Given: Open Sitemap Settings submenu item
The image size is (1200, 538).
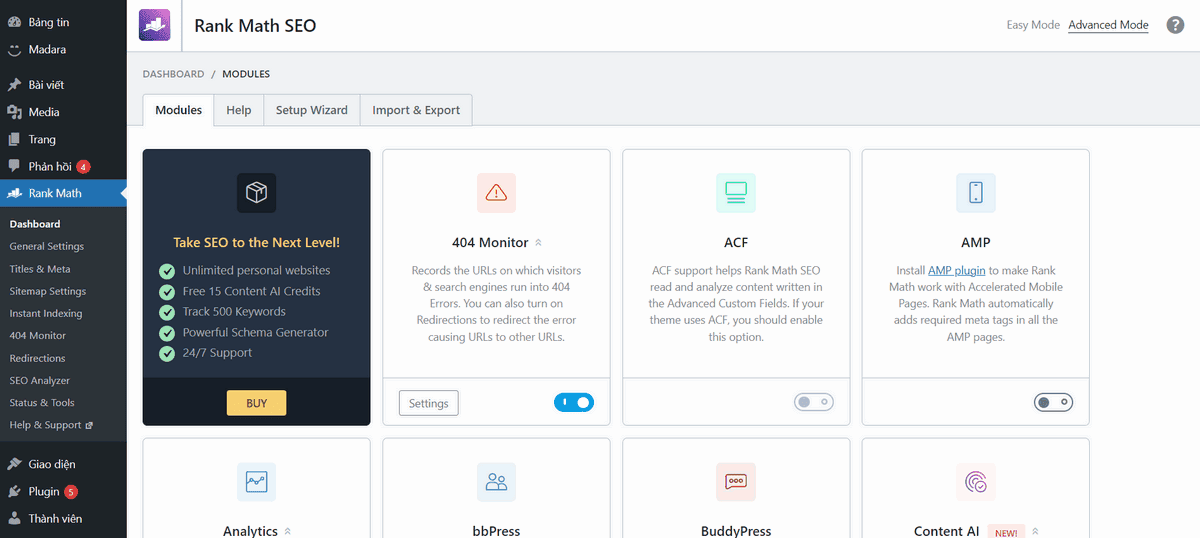Looking at the screenshot, I should point(48,291).
